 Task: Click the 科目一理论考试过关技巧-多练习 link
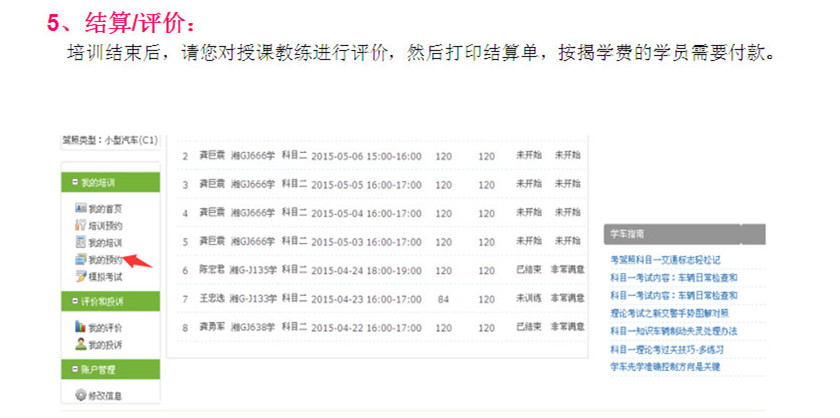666,349
